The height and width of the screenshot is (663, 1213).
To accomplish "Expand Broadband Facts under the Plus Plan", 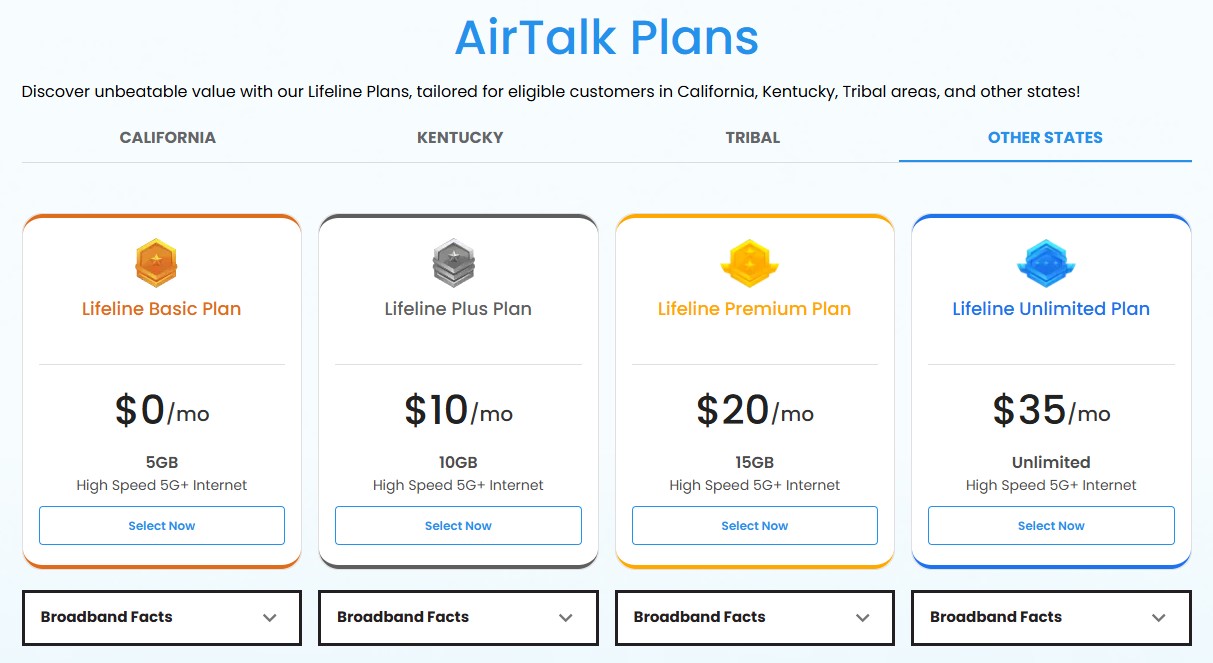I will (457, 617).
